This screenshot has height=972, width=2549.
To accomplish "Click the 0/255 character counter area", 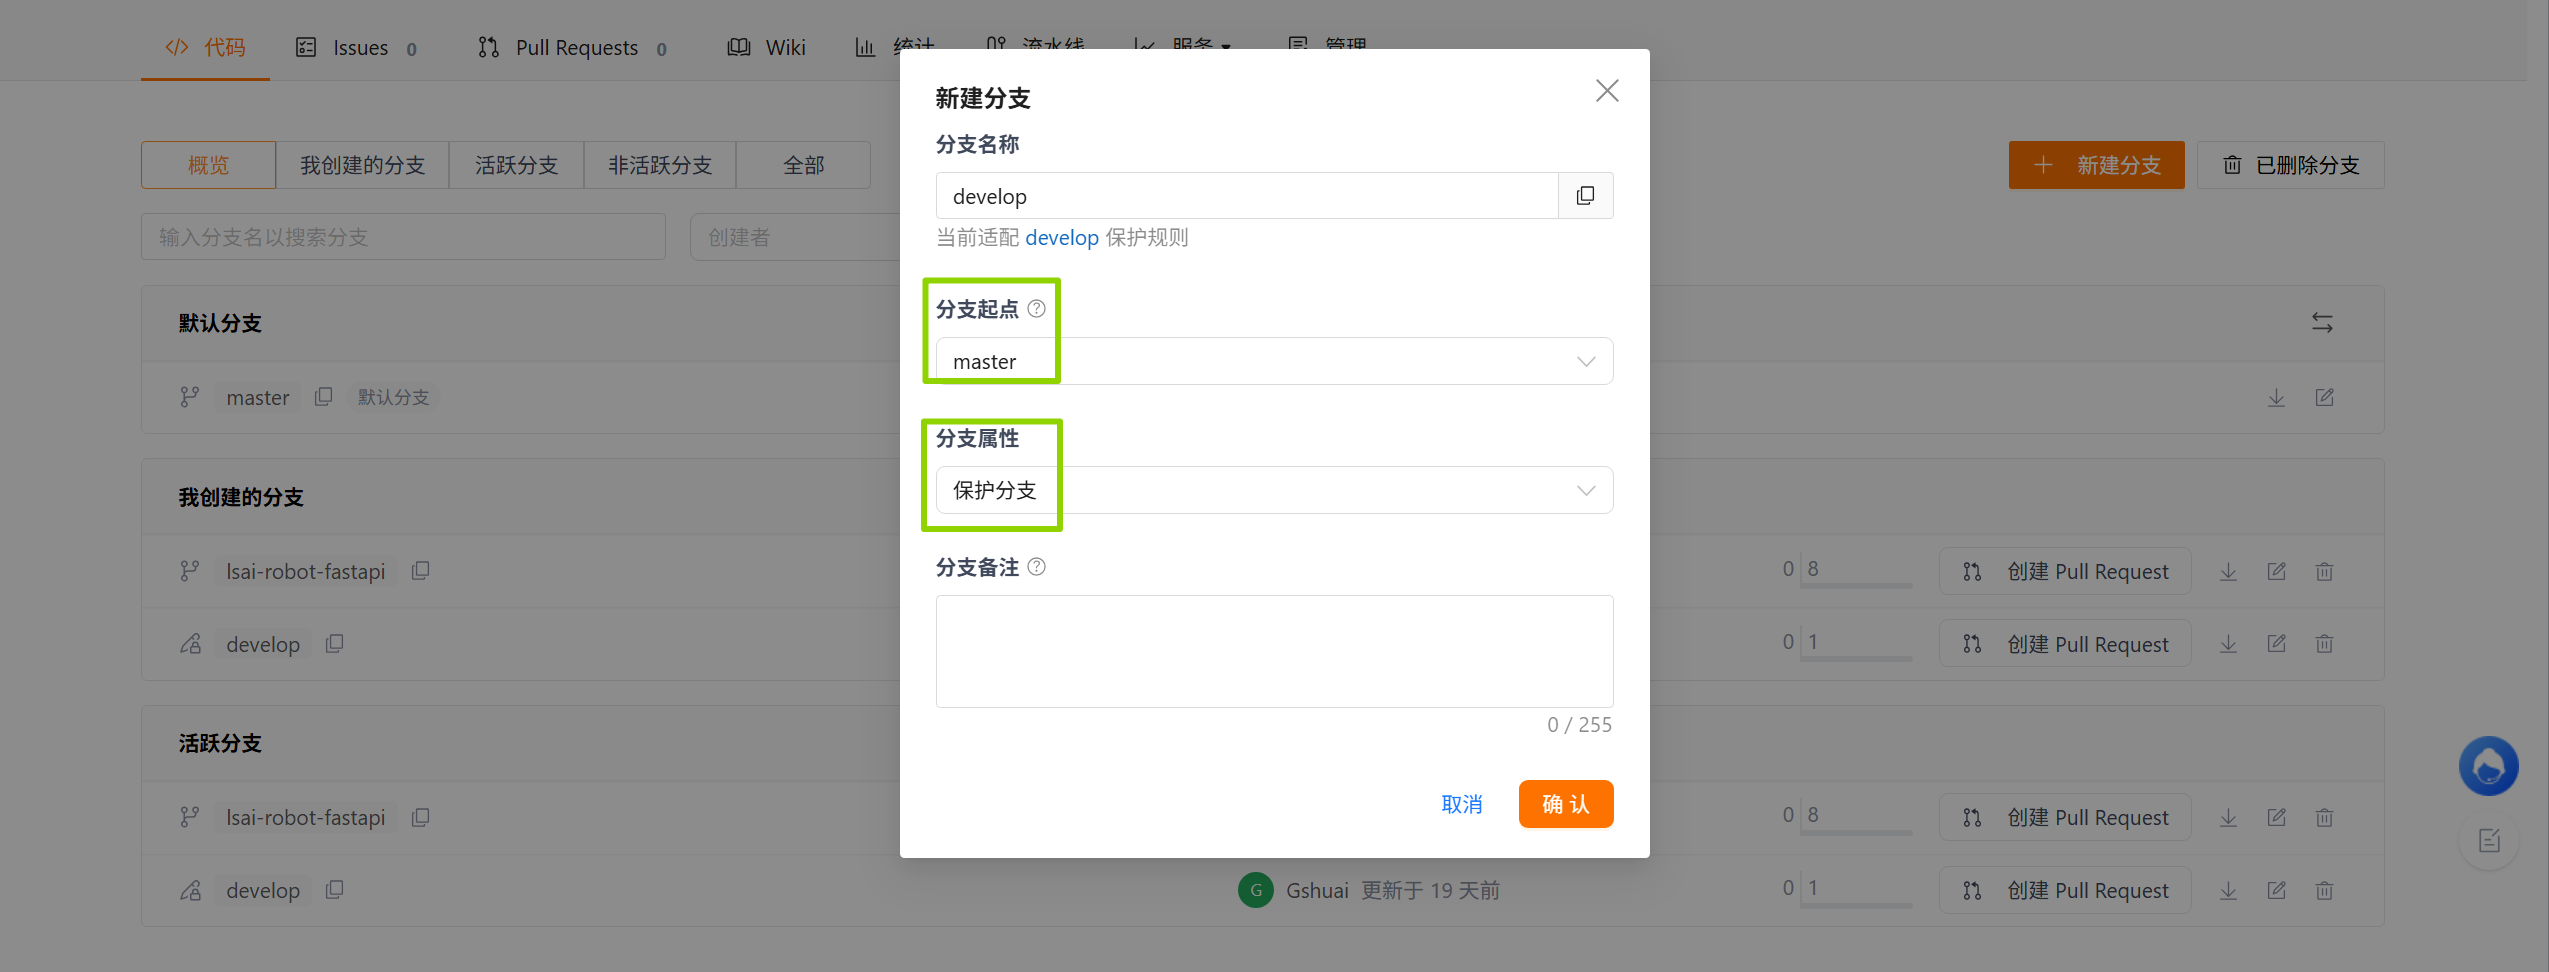I will coord(1579,724).
